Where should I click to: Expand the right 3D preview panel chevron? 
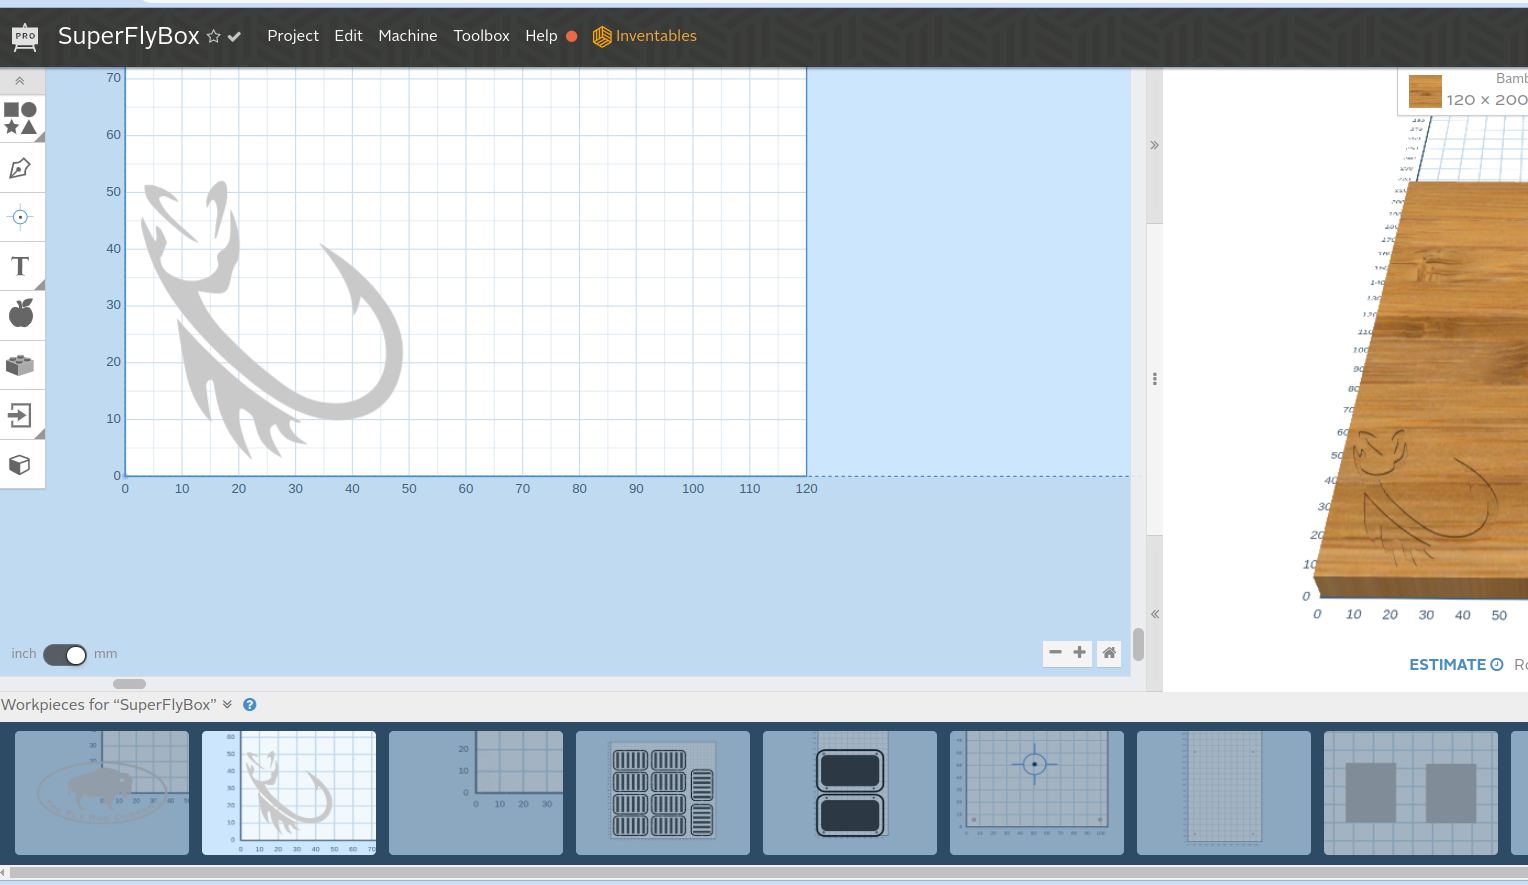click(1154, 144)
